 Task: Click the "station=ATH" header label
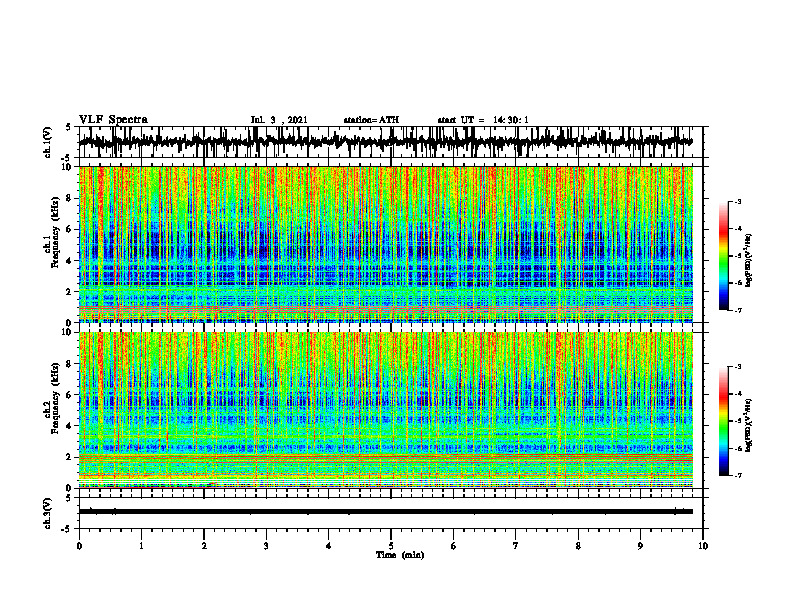(371, 120)
